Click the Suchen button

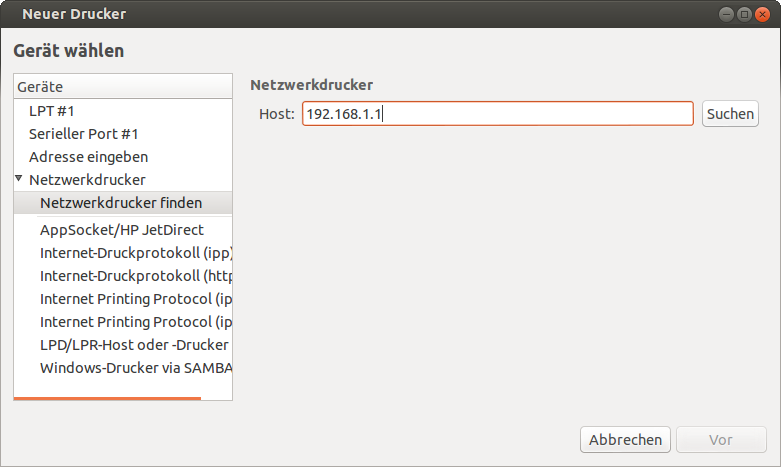click(x=730, y=114)
